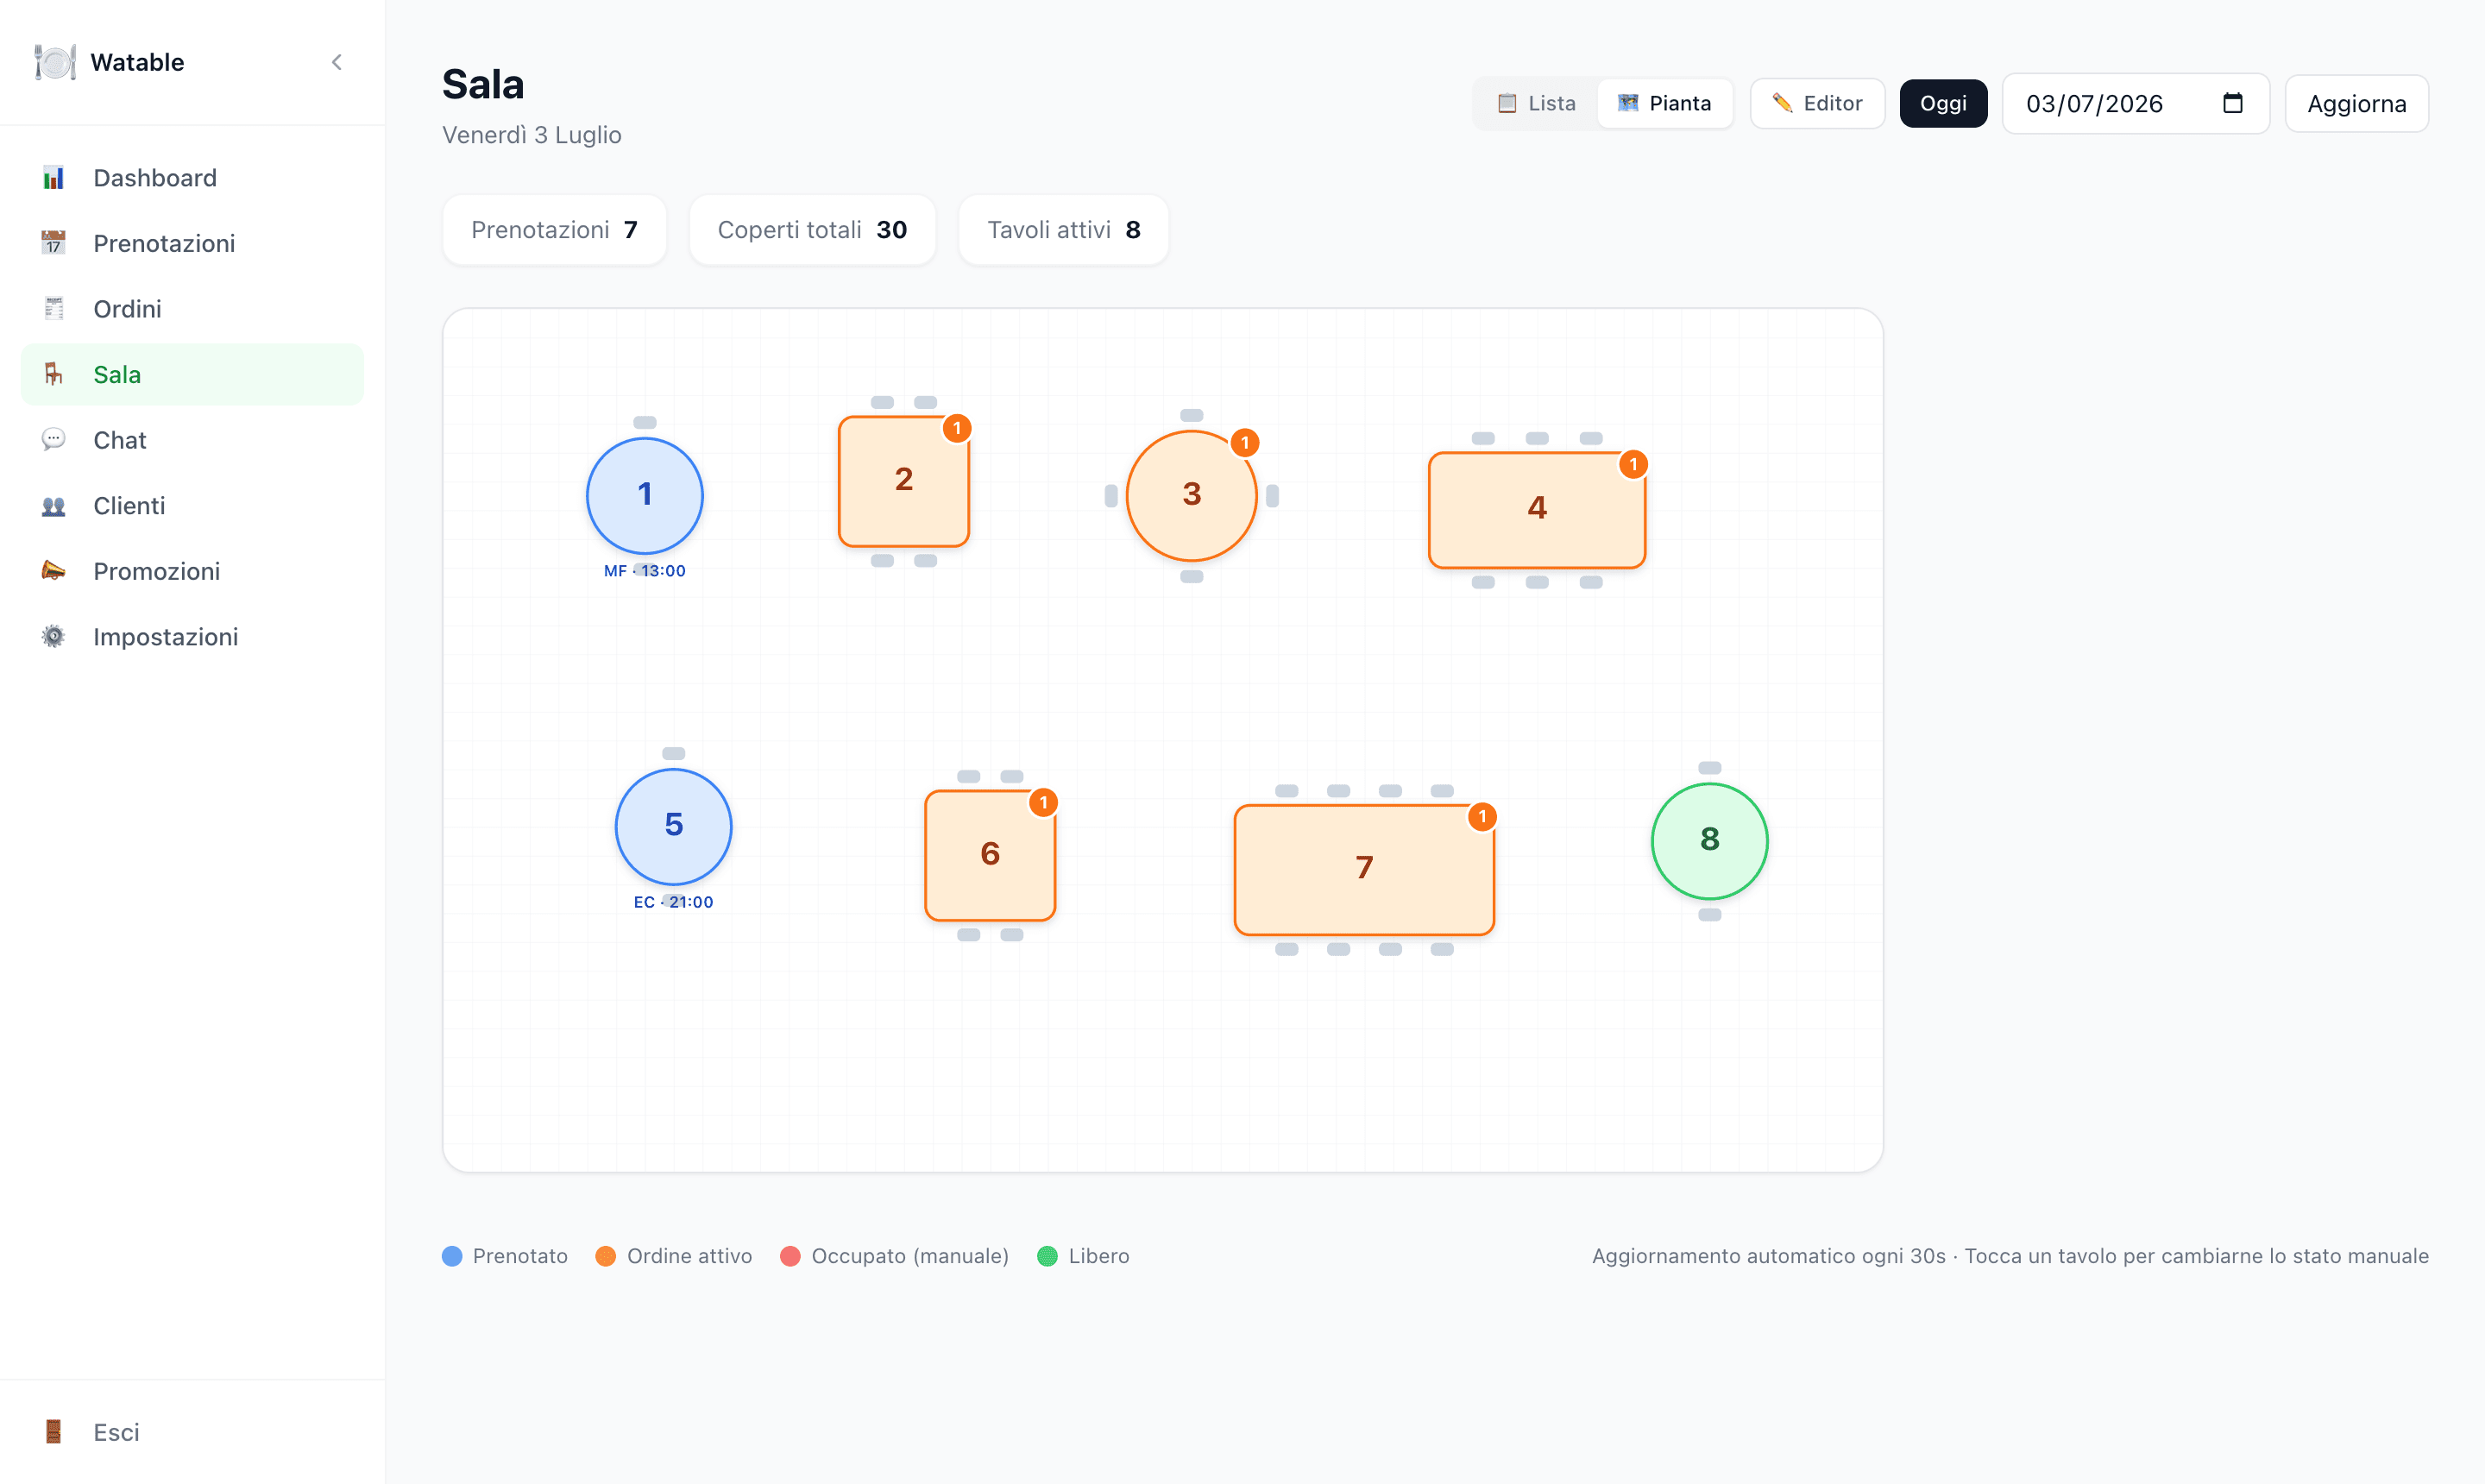Open the Impostazioni menu item
Image resolution: width=2485 pixels, height=1484 pixels.
[192, 637]
